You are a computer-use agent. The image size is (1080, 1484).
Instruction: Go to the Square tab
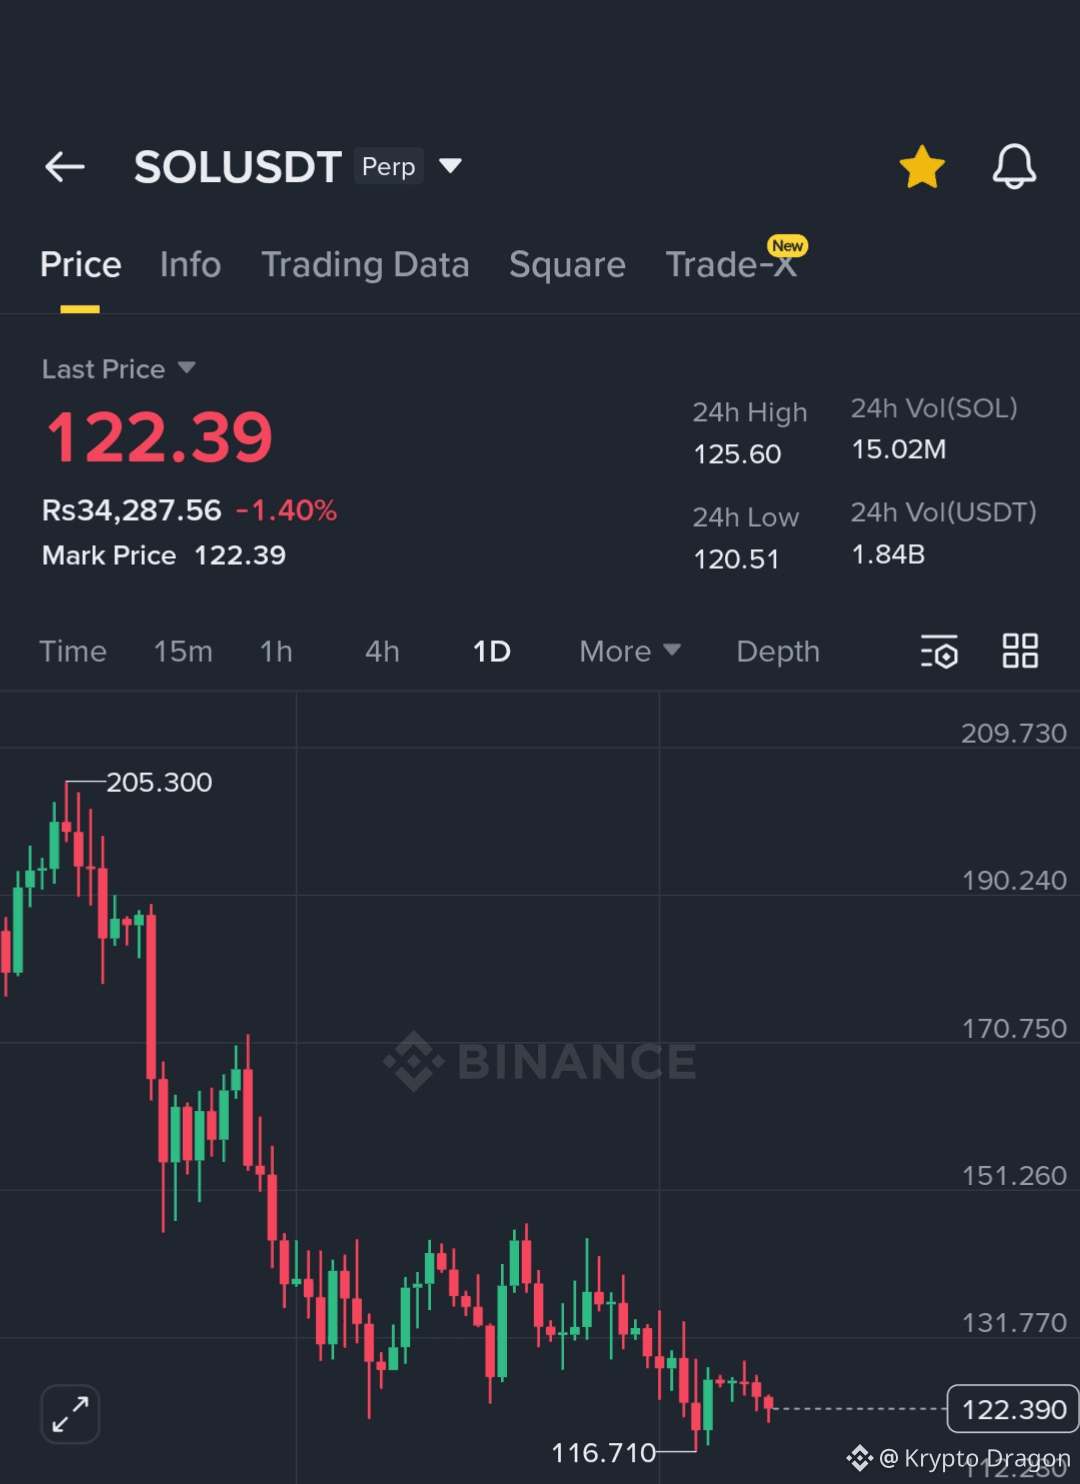pos(567,264)
